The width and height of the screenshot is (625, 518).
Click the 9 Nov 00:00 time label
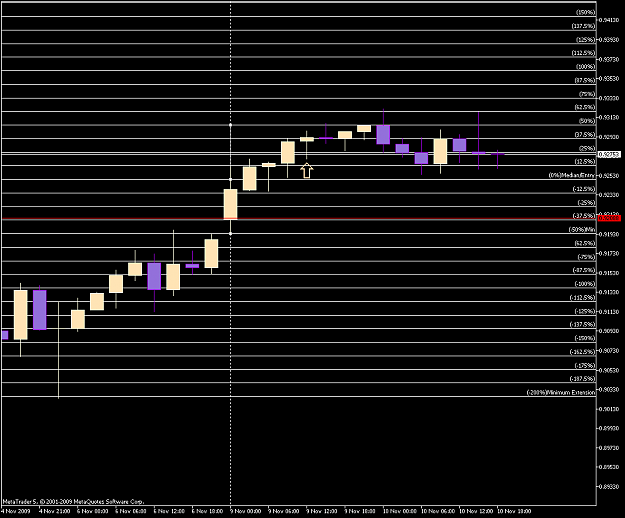[246, 511]
